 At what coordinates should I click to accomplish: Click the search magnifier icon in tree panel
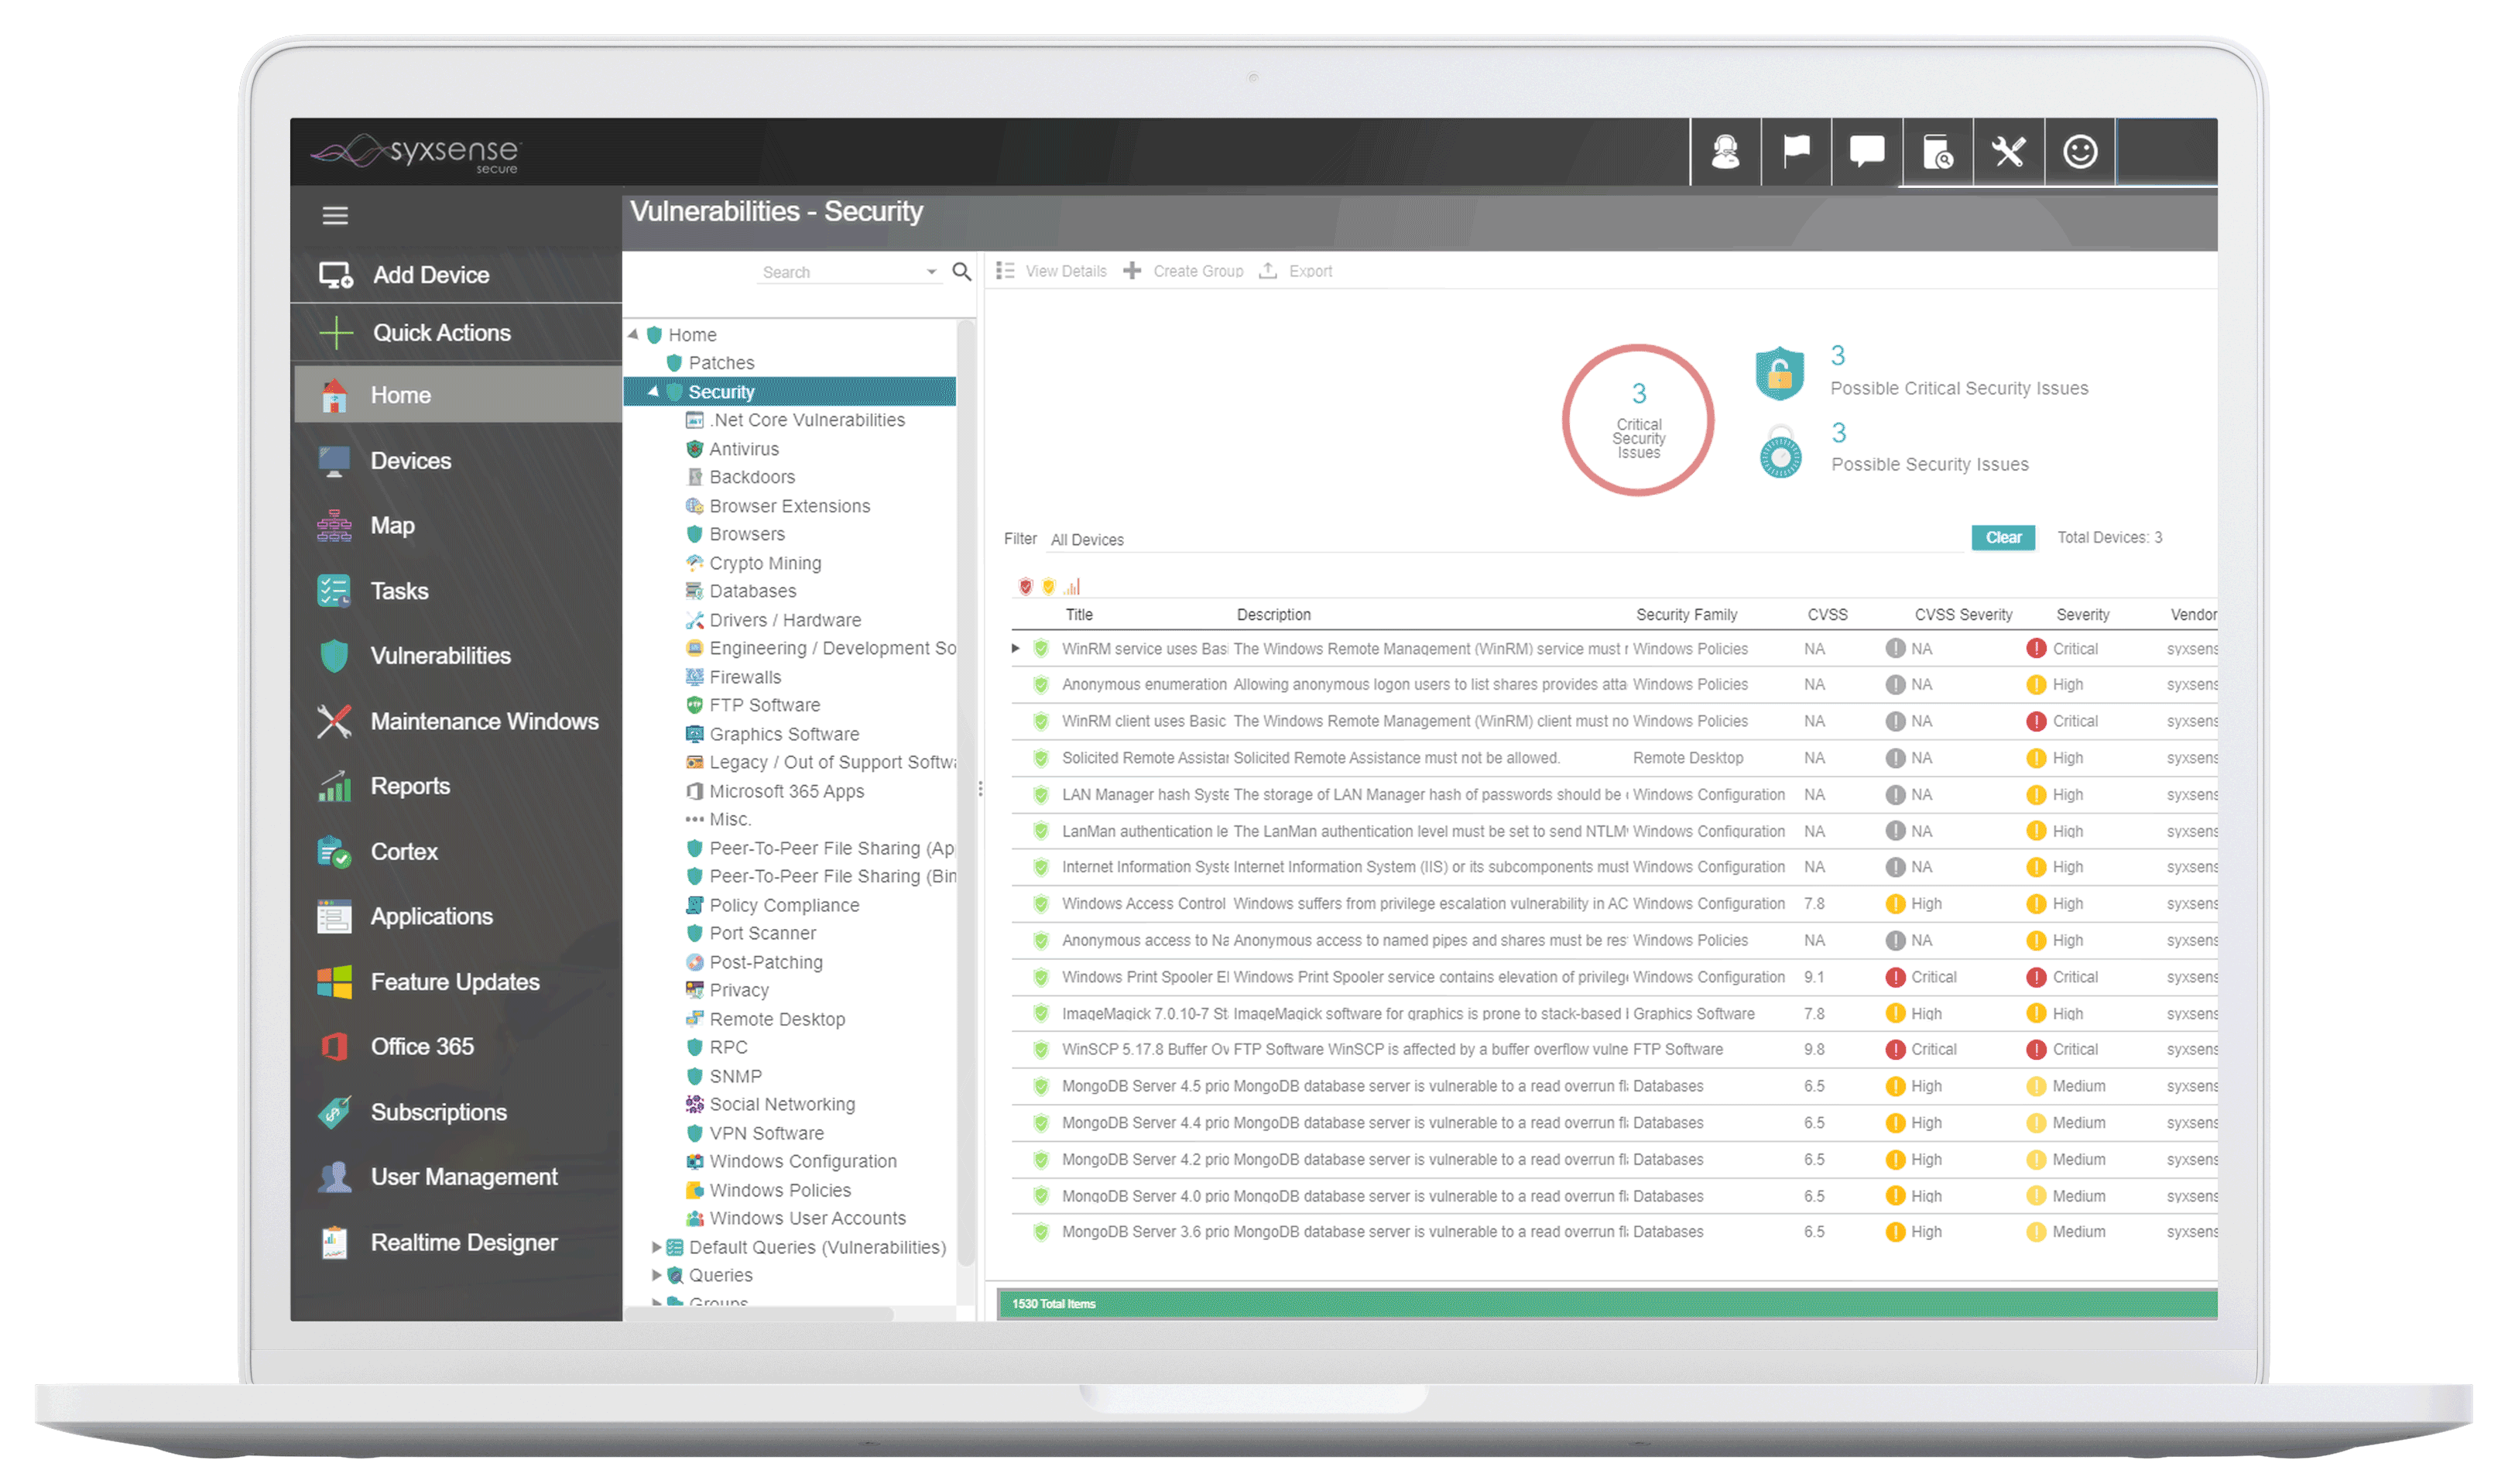coord(962,272)
